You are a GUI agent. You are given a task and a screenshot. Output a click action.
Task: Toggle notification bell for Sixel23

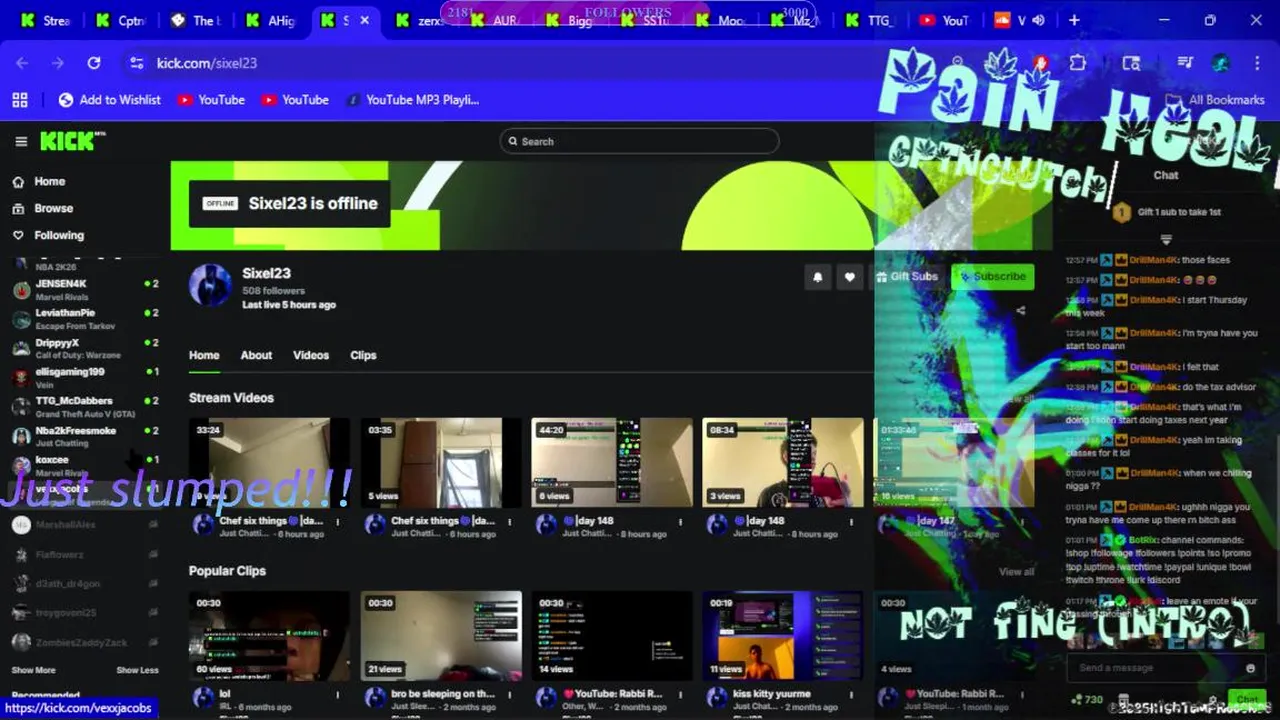point(817,277)
